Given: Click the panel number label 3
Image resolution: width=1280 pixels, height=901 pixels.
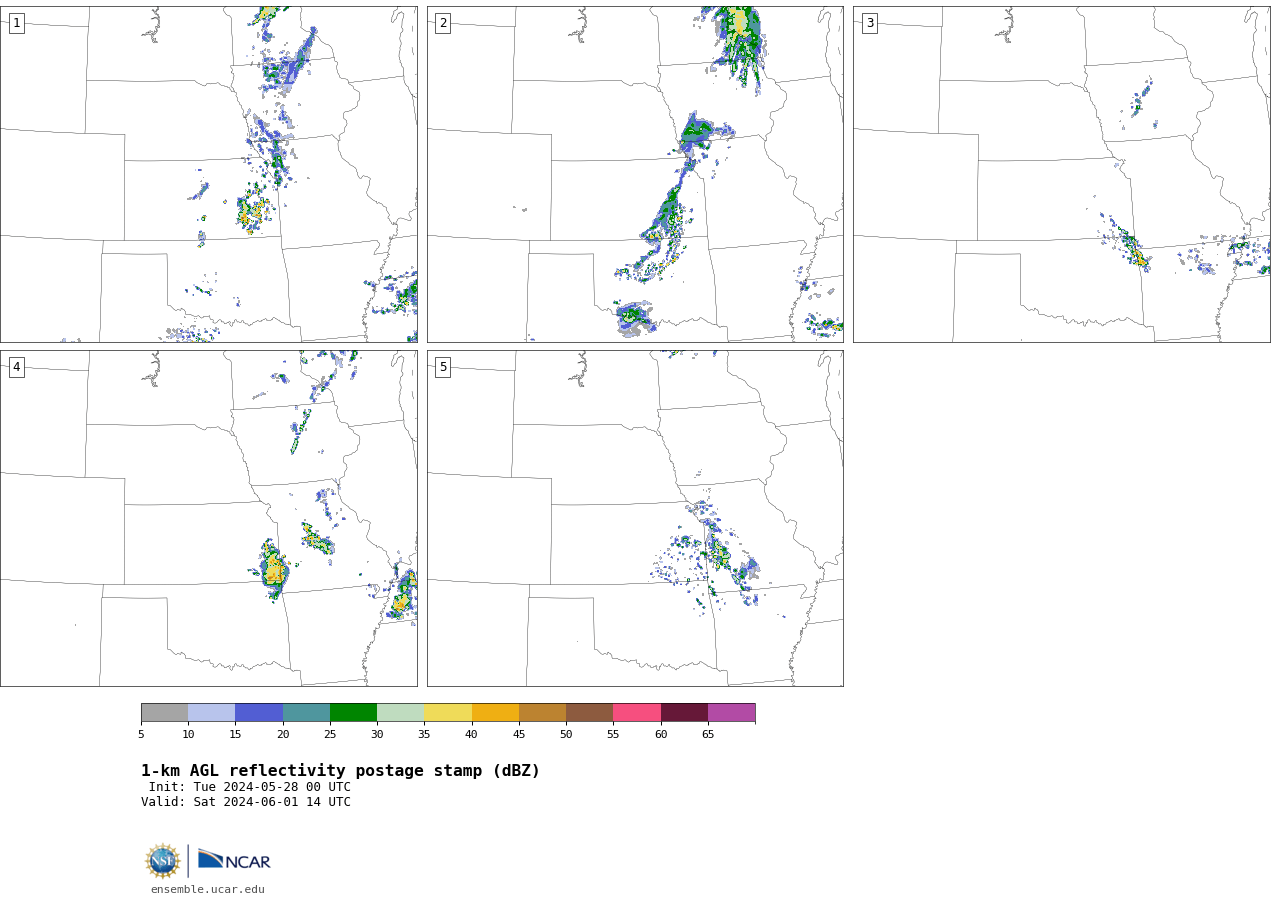Looking at the screenshot, I should coord(869,23).
